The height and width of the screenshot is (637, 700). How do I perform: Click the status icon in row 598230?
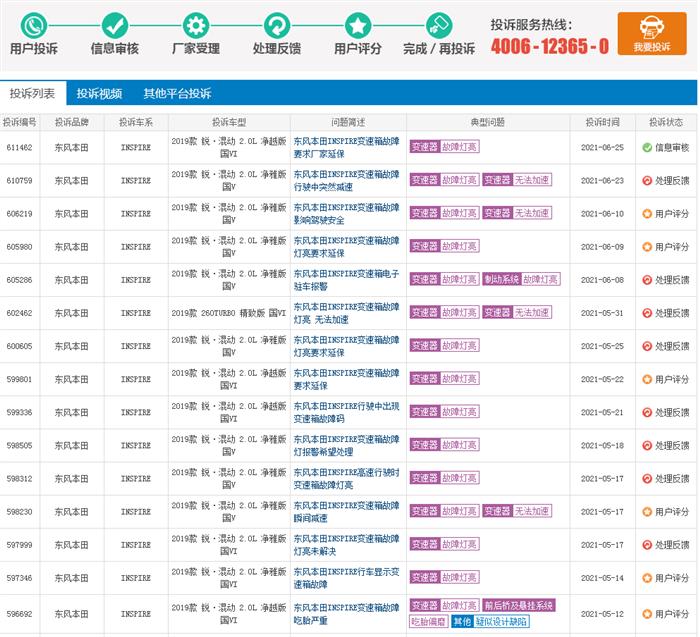647,512
